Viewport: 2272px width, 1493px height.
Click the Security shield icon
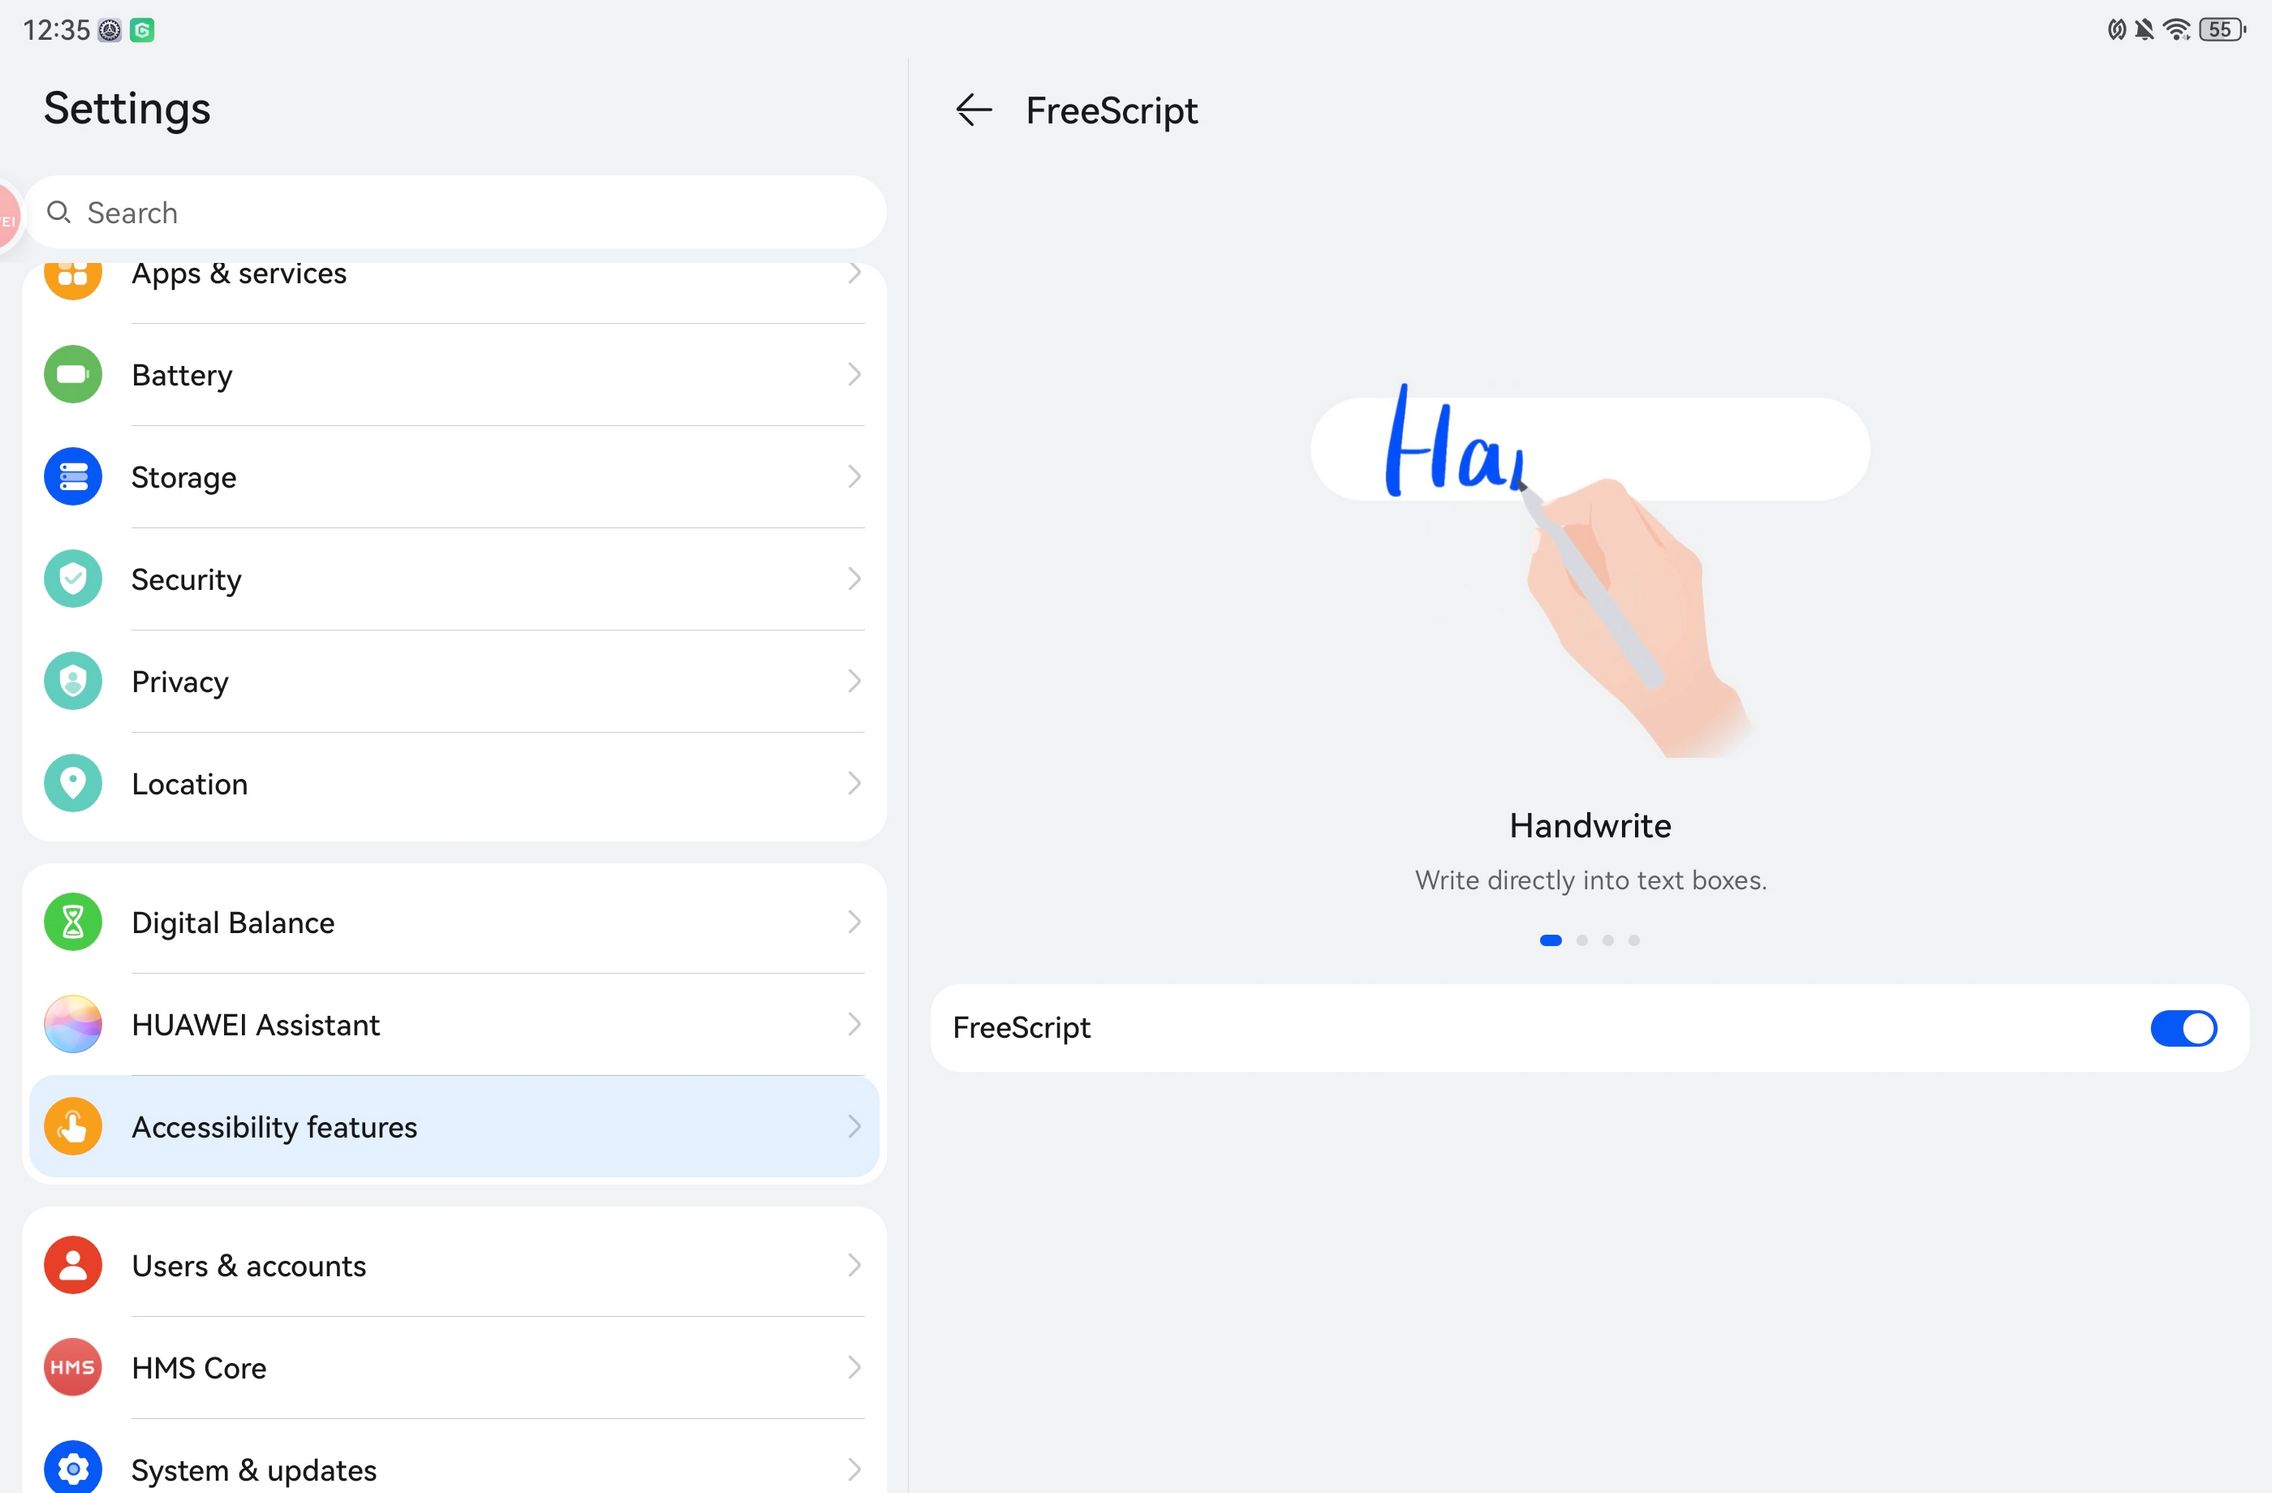tap(73, 579)
